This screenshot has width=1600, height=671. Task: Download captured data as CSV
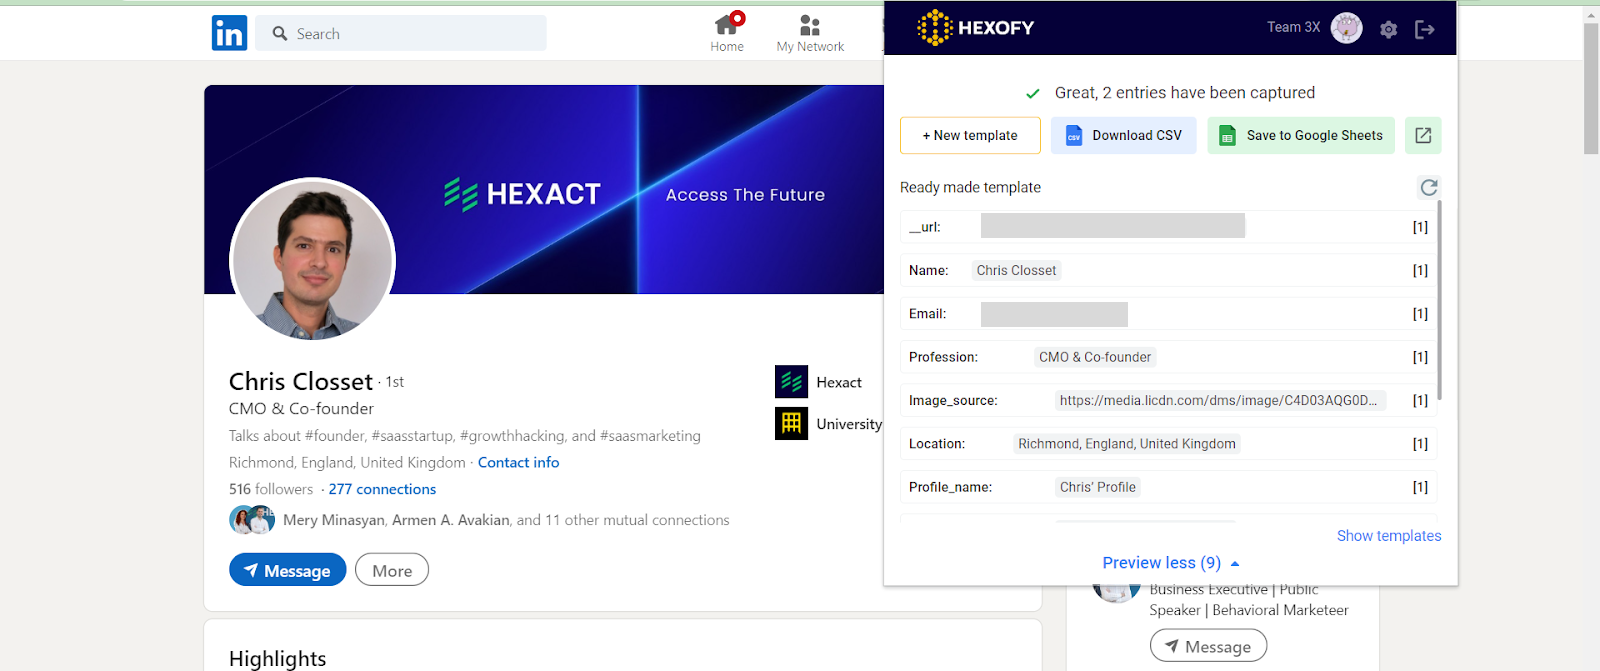(x=1123, y=135)
